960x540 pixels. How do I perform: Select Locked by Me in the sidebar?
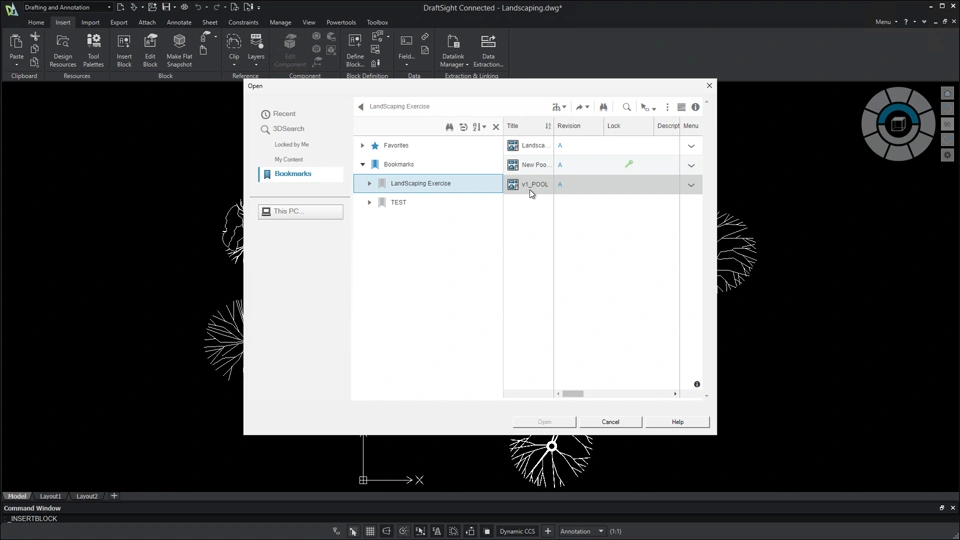pos(291,144)
